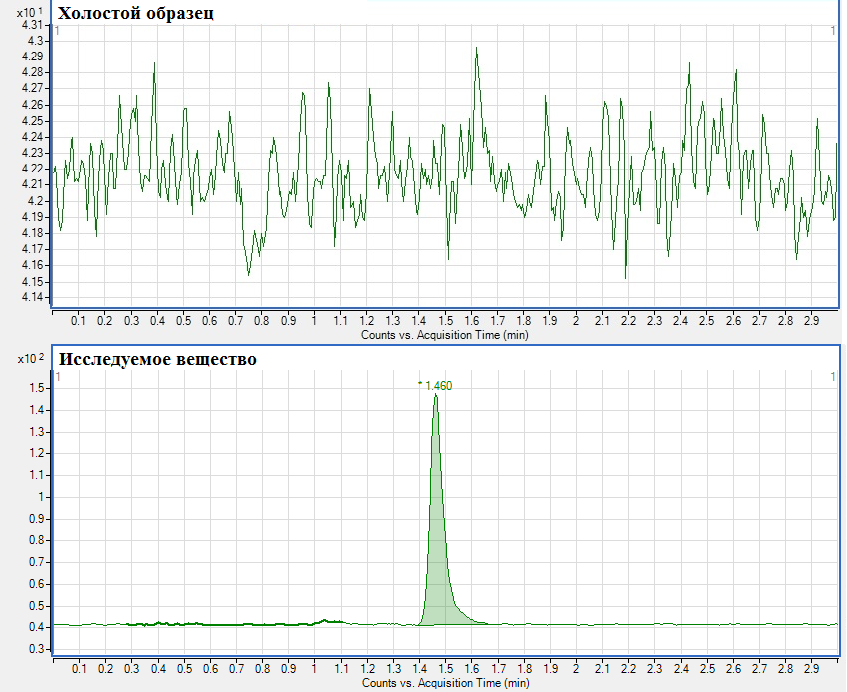
Task: Click the 1.4 x-axis tick label of the sample plot
Action: click(419, 669)
